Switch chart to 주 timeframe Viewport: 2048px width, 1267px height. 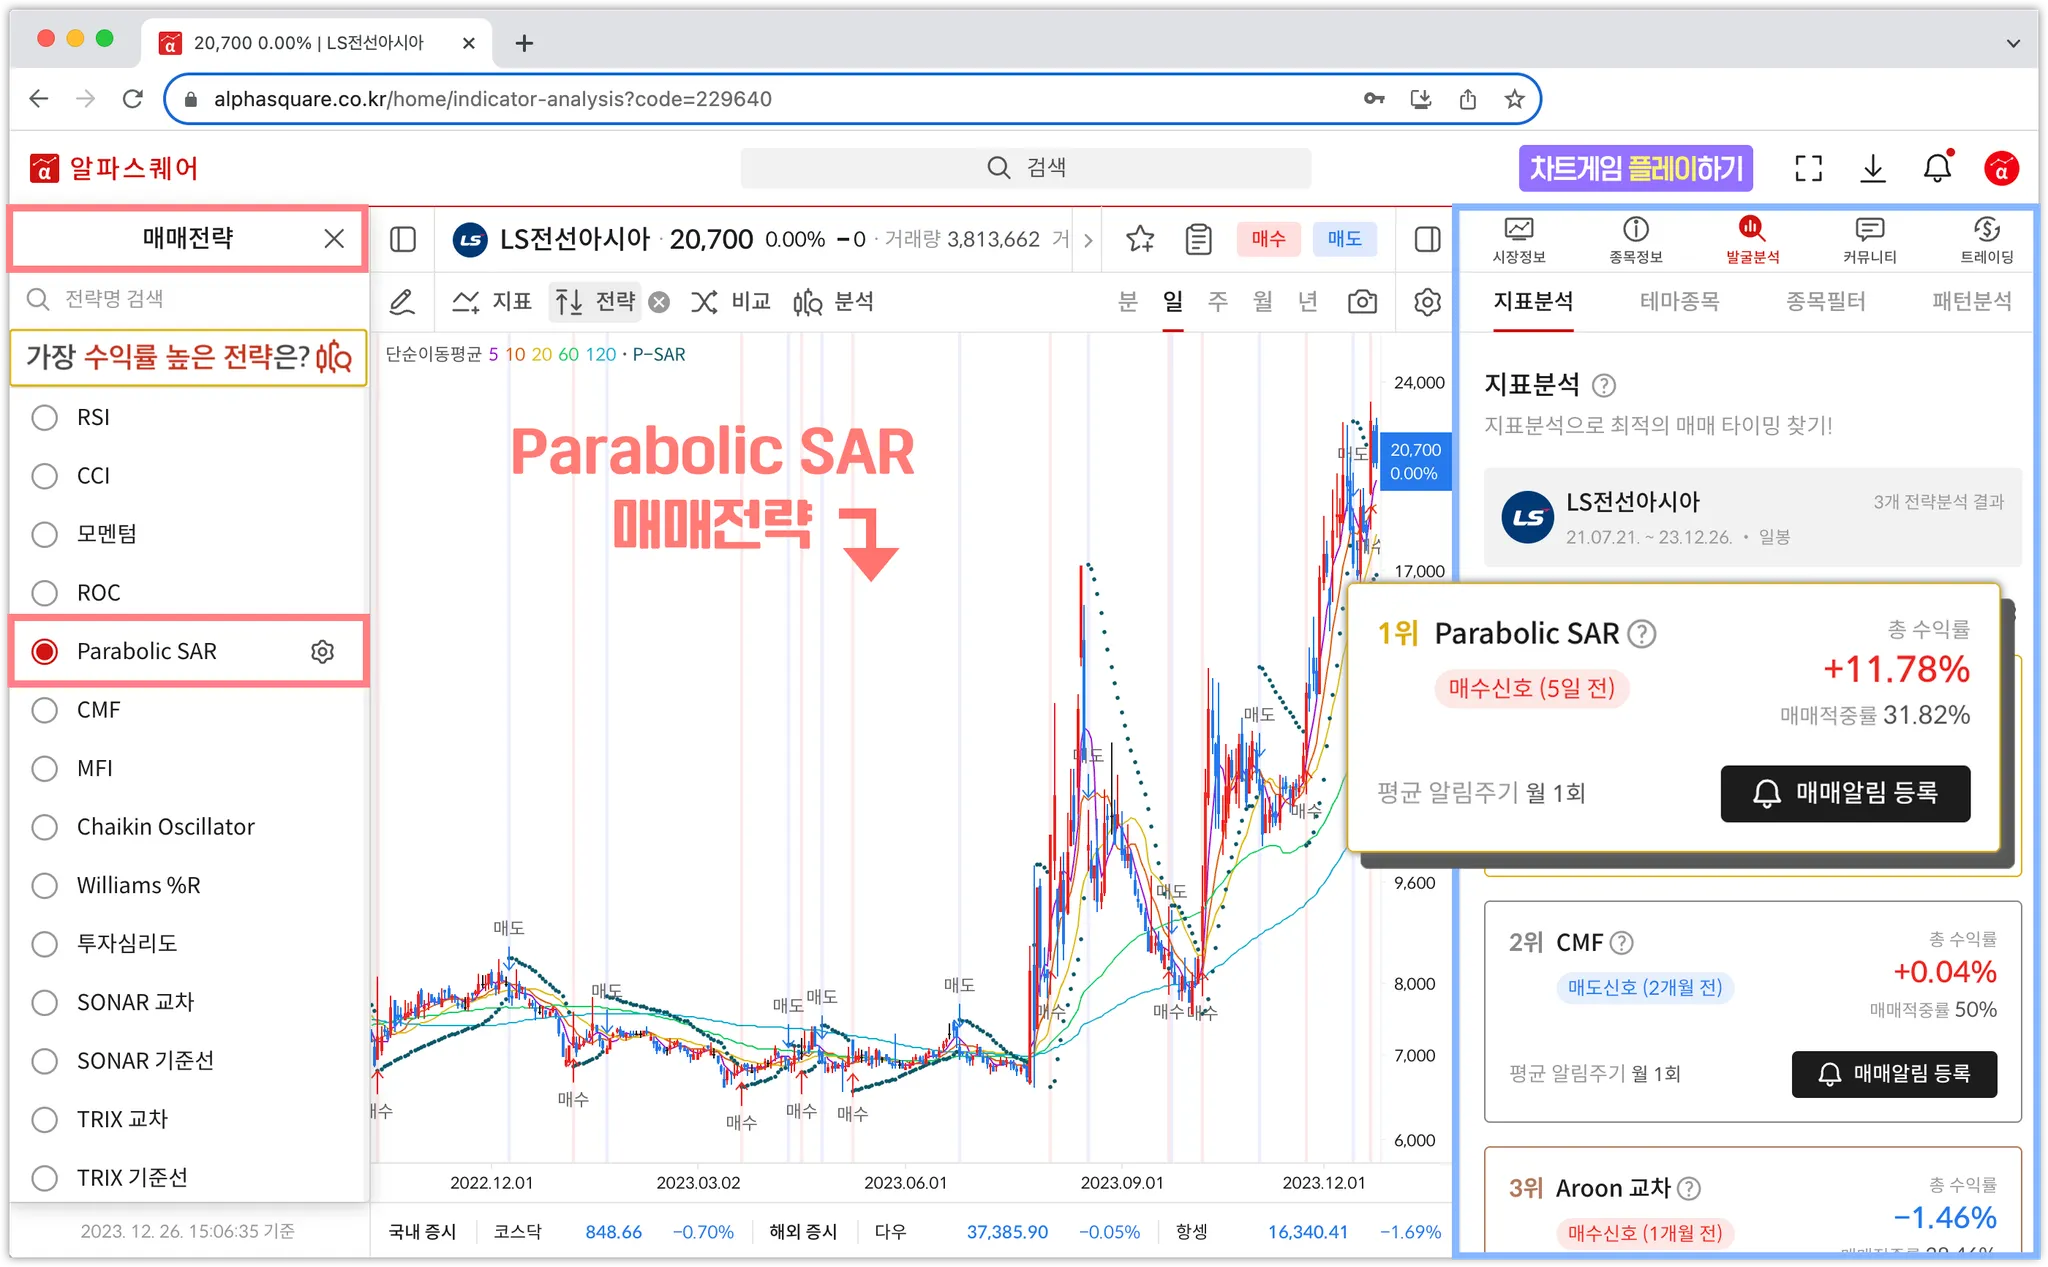(x=1217, y=301)
